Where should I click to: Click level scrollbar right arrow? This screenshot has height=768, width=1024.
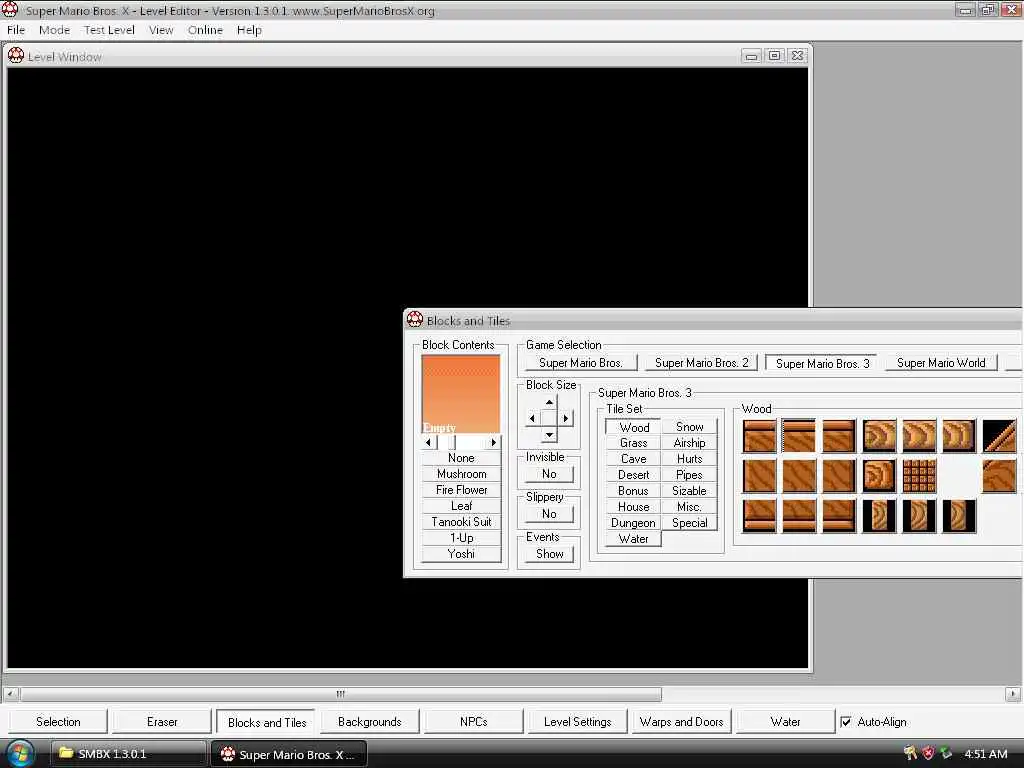[1012, 694]
